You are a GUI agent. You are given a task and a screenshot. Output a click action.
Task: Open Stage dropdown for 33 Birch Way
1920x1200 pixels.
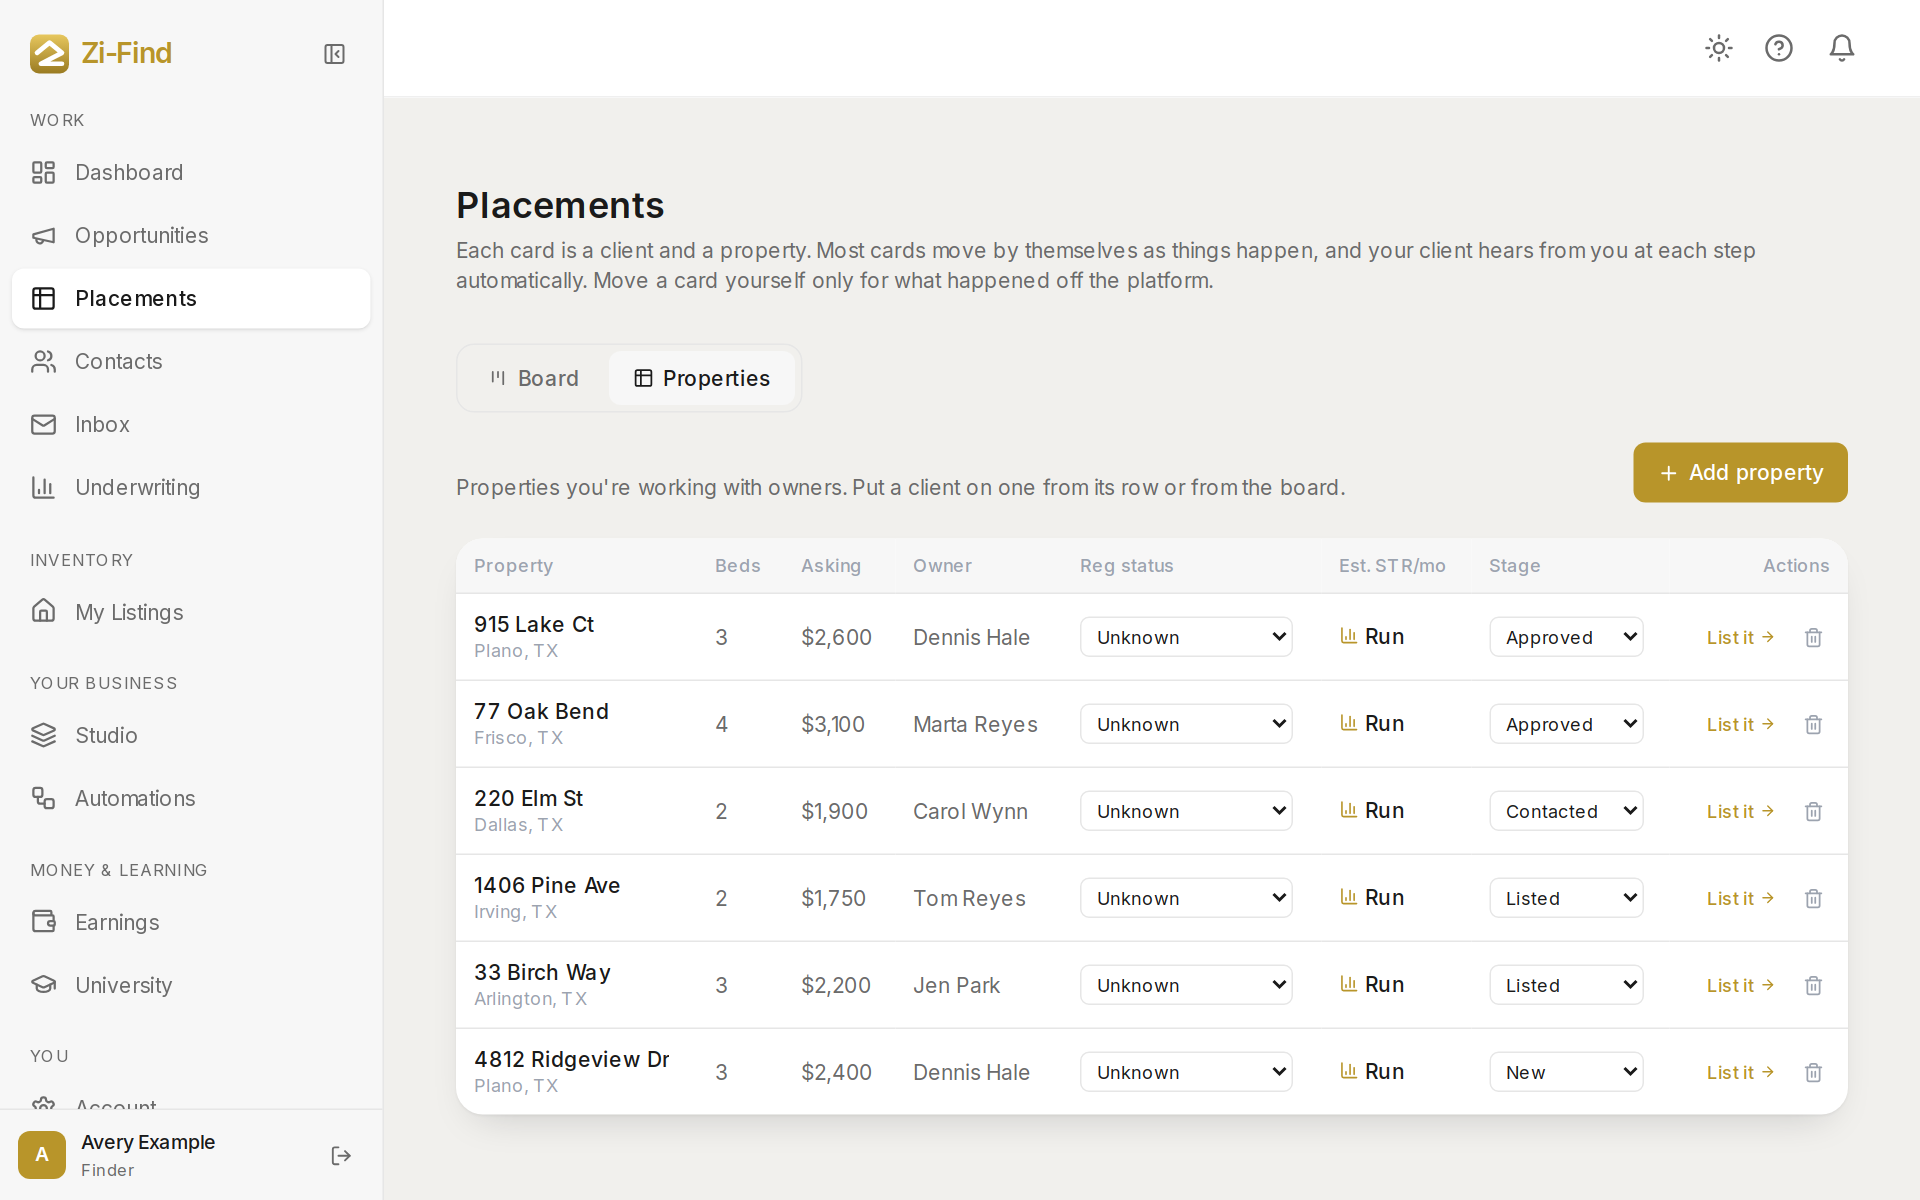(x=1566, y=985)
